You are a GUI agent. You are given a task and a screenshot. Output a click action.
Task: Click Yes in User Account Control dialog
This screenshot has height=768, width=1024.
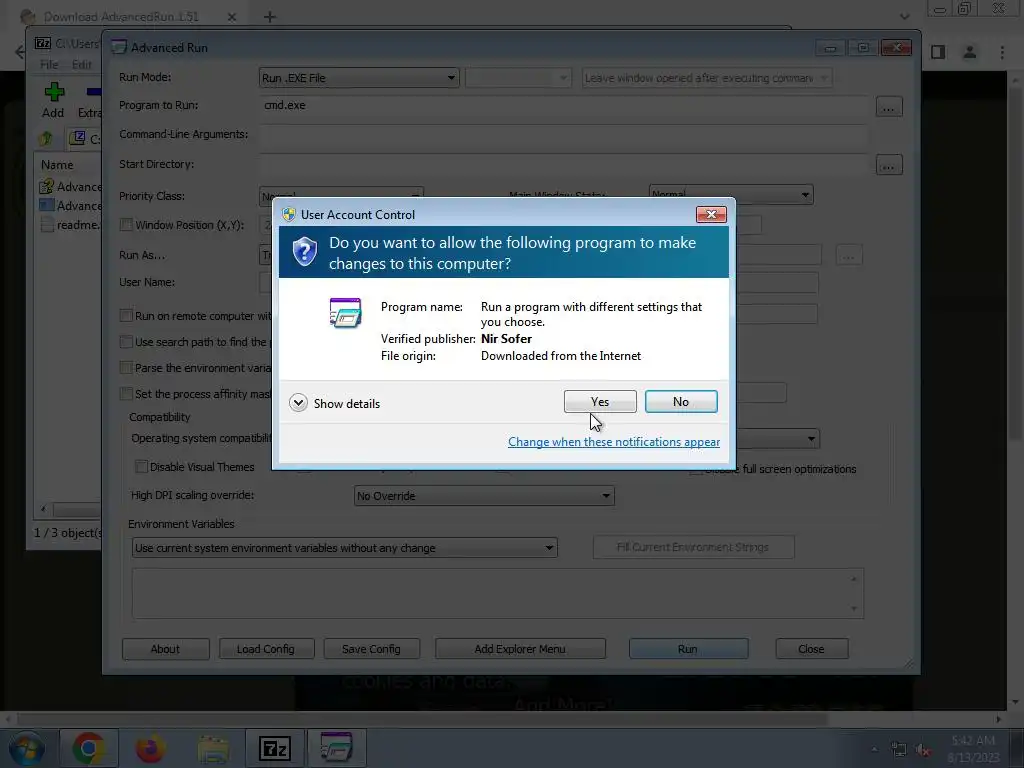(600, 402)
